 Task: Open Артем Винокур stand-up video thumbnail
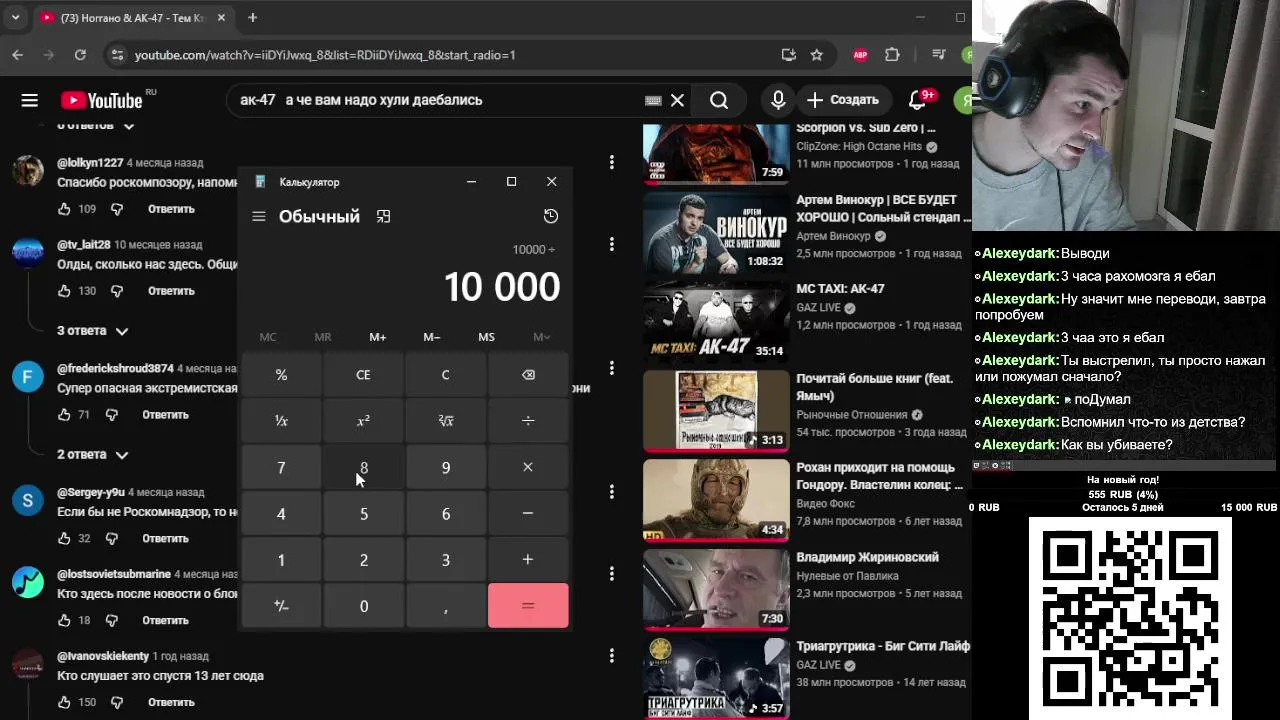coord(716,231)
